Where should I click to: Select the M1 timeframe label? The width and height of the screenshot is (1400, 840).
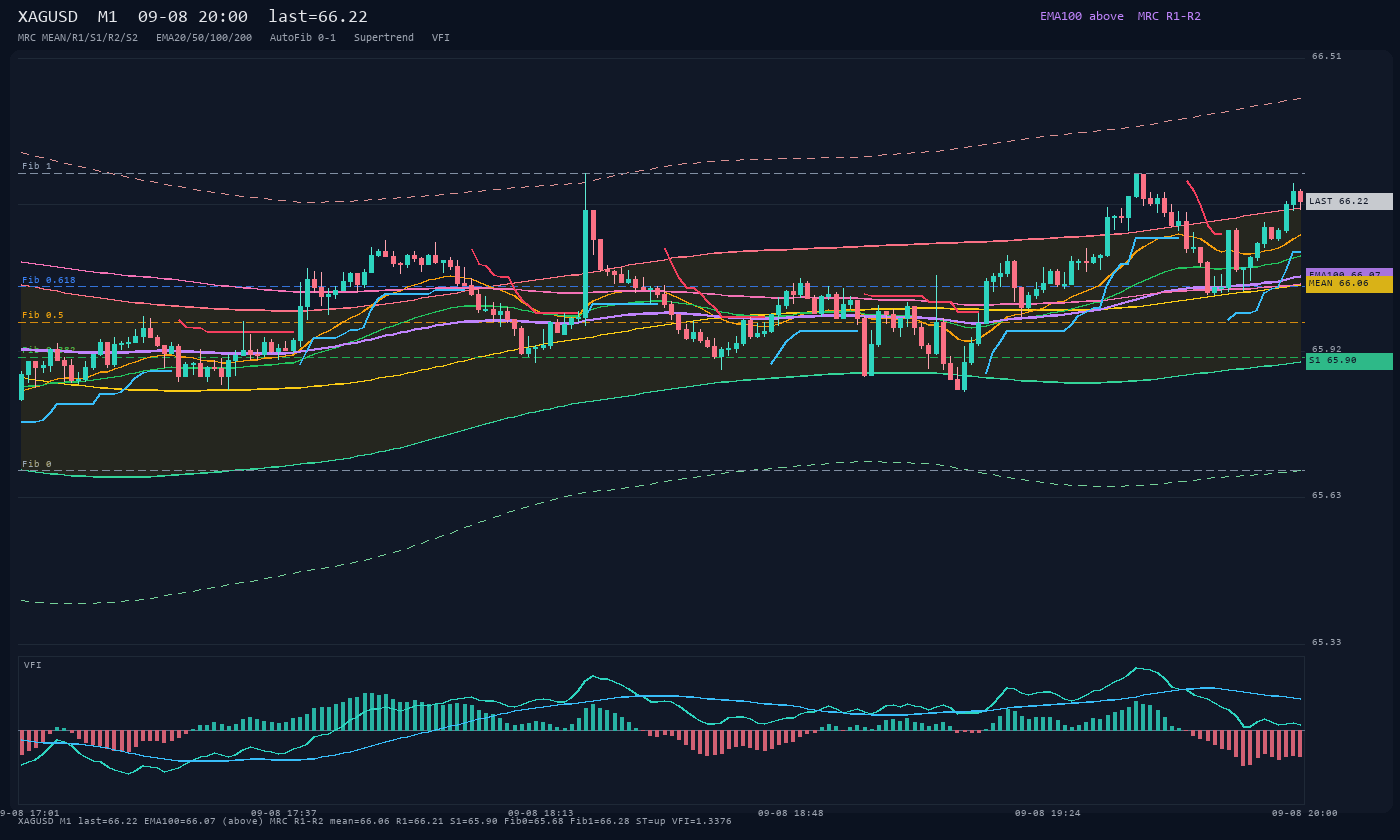(x=107, y=17)
